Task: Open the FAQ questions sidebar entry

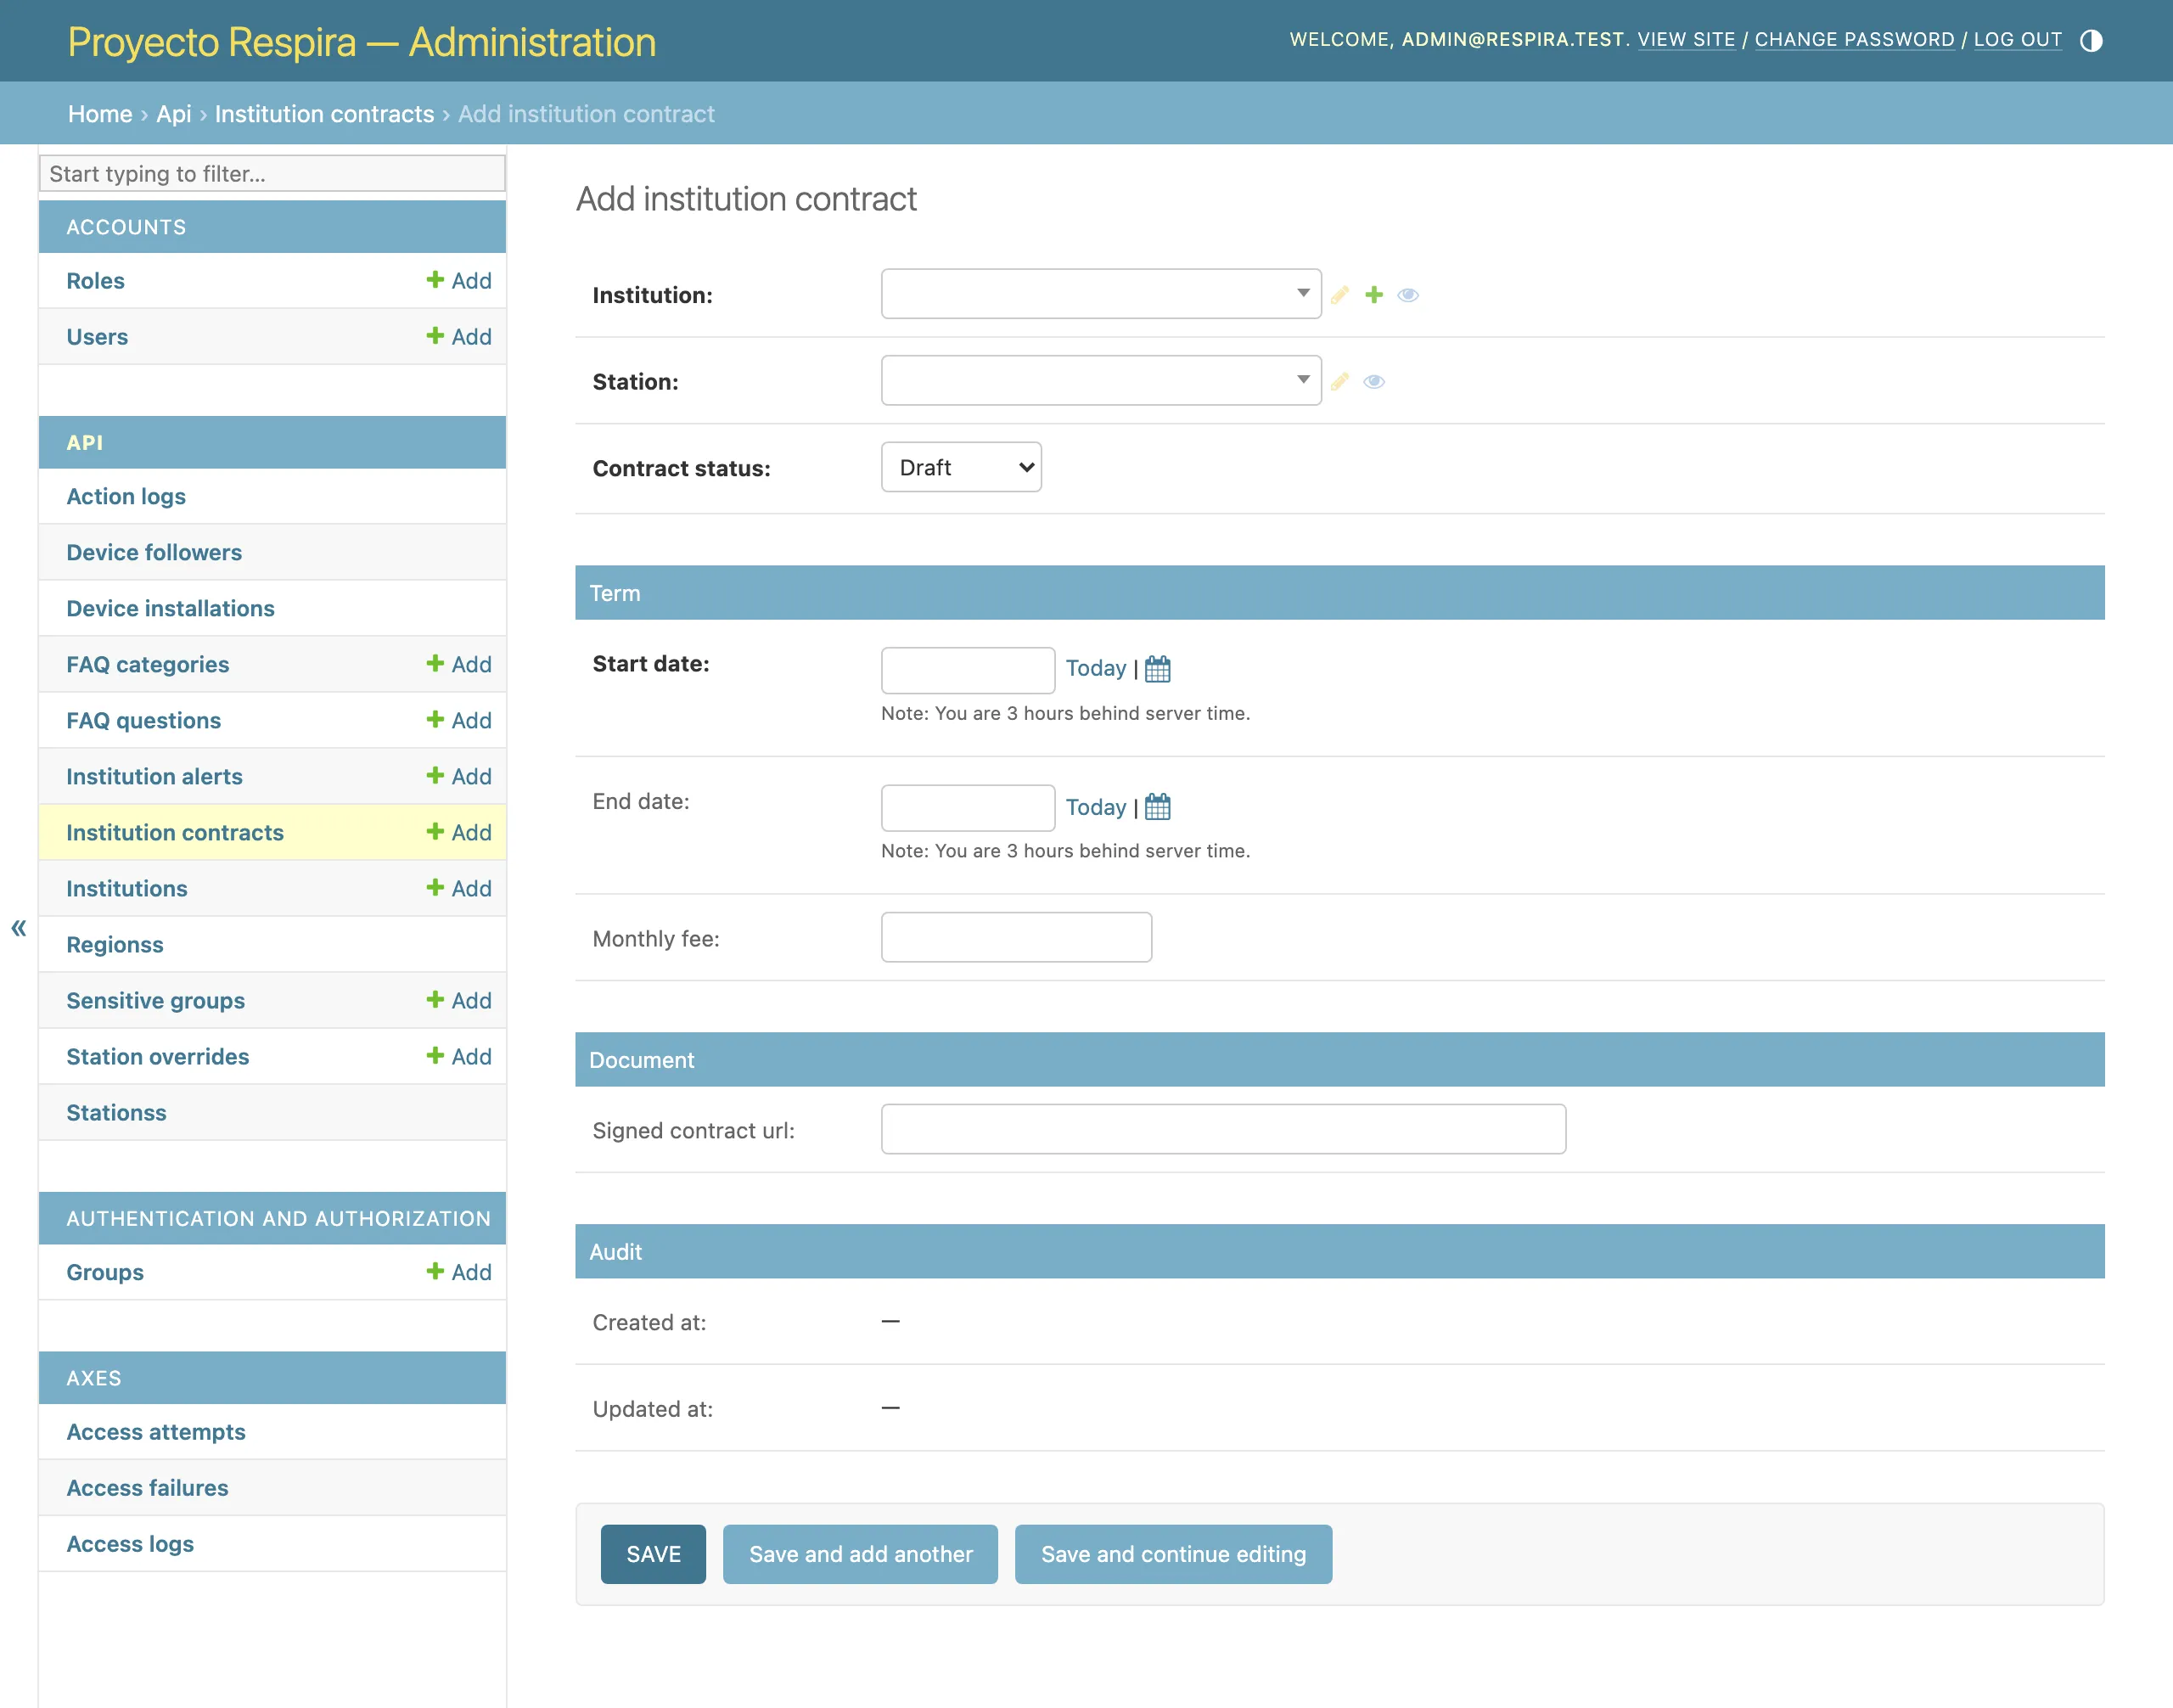Action: pyautogui.click(x=143, y=720)
